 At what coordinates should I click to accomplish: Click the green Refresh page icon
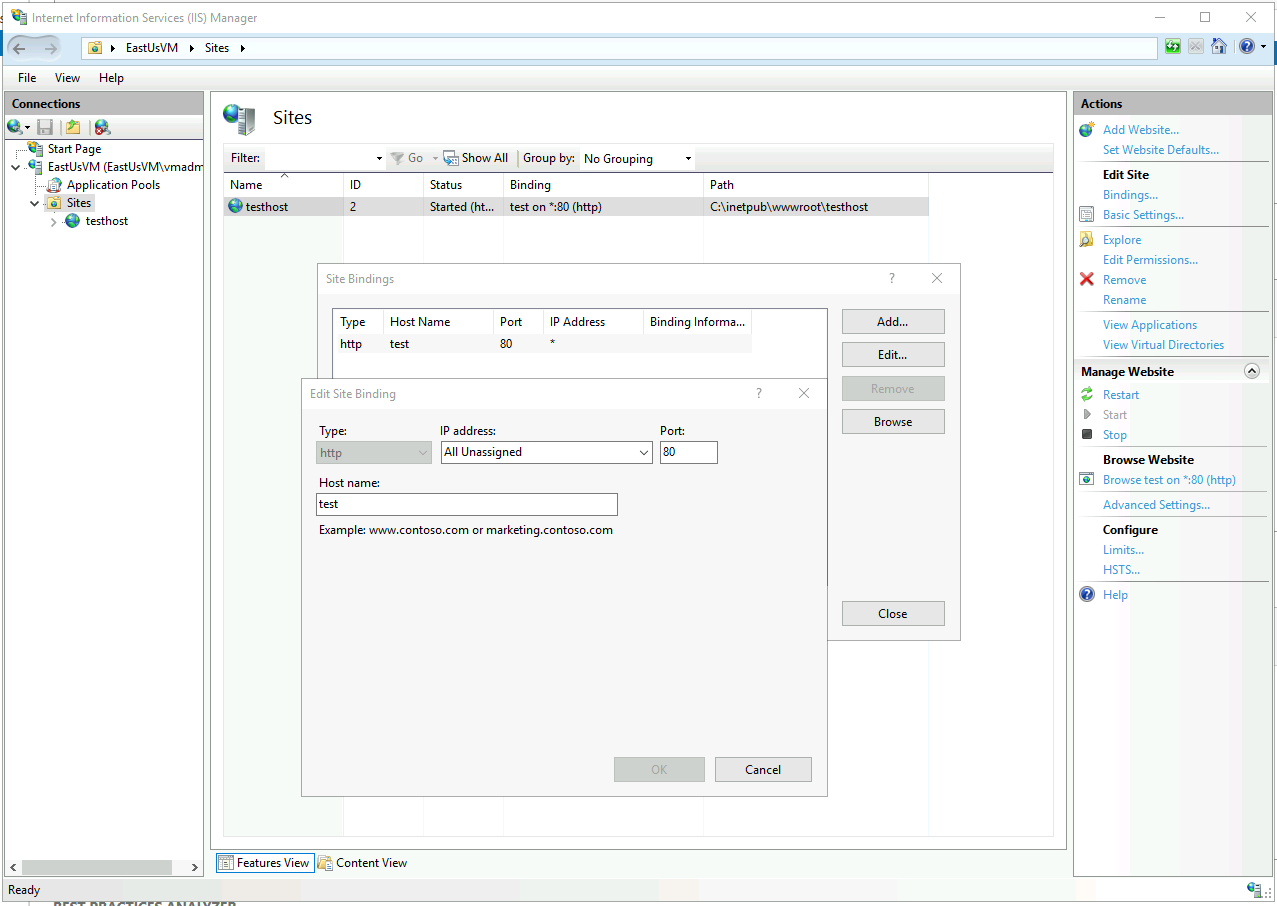[1173, 46]
